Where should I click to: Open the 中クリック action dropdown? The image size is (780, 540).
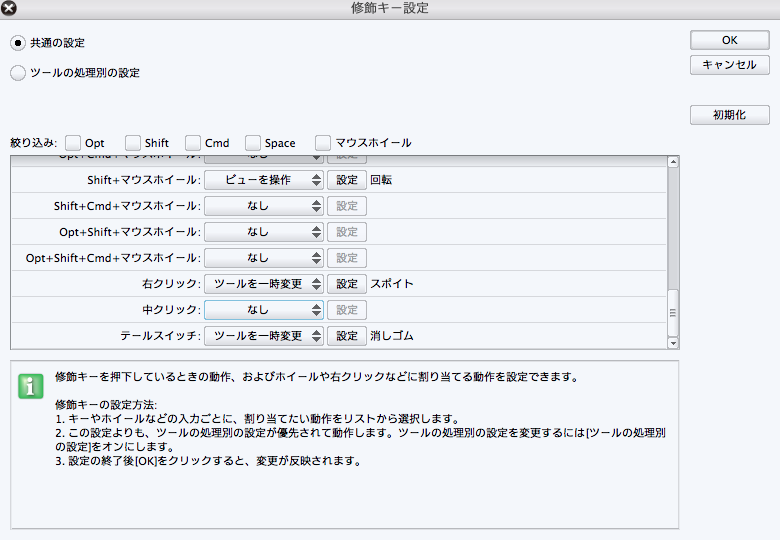tap(264, 310)
